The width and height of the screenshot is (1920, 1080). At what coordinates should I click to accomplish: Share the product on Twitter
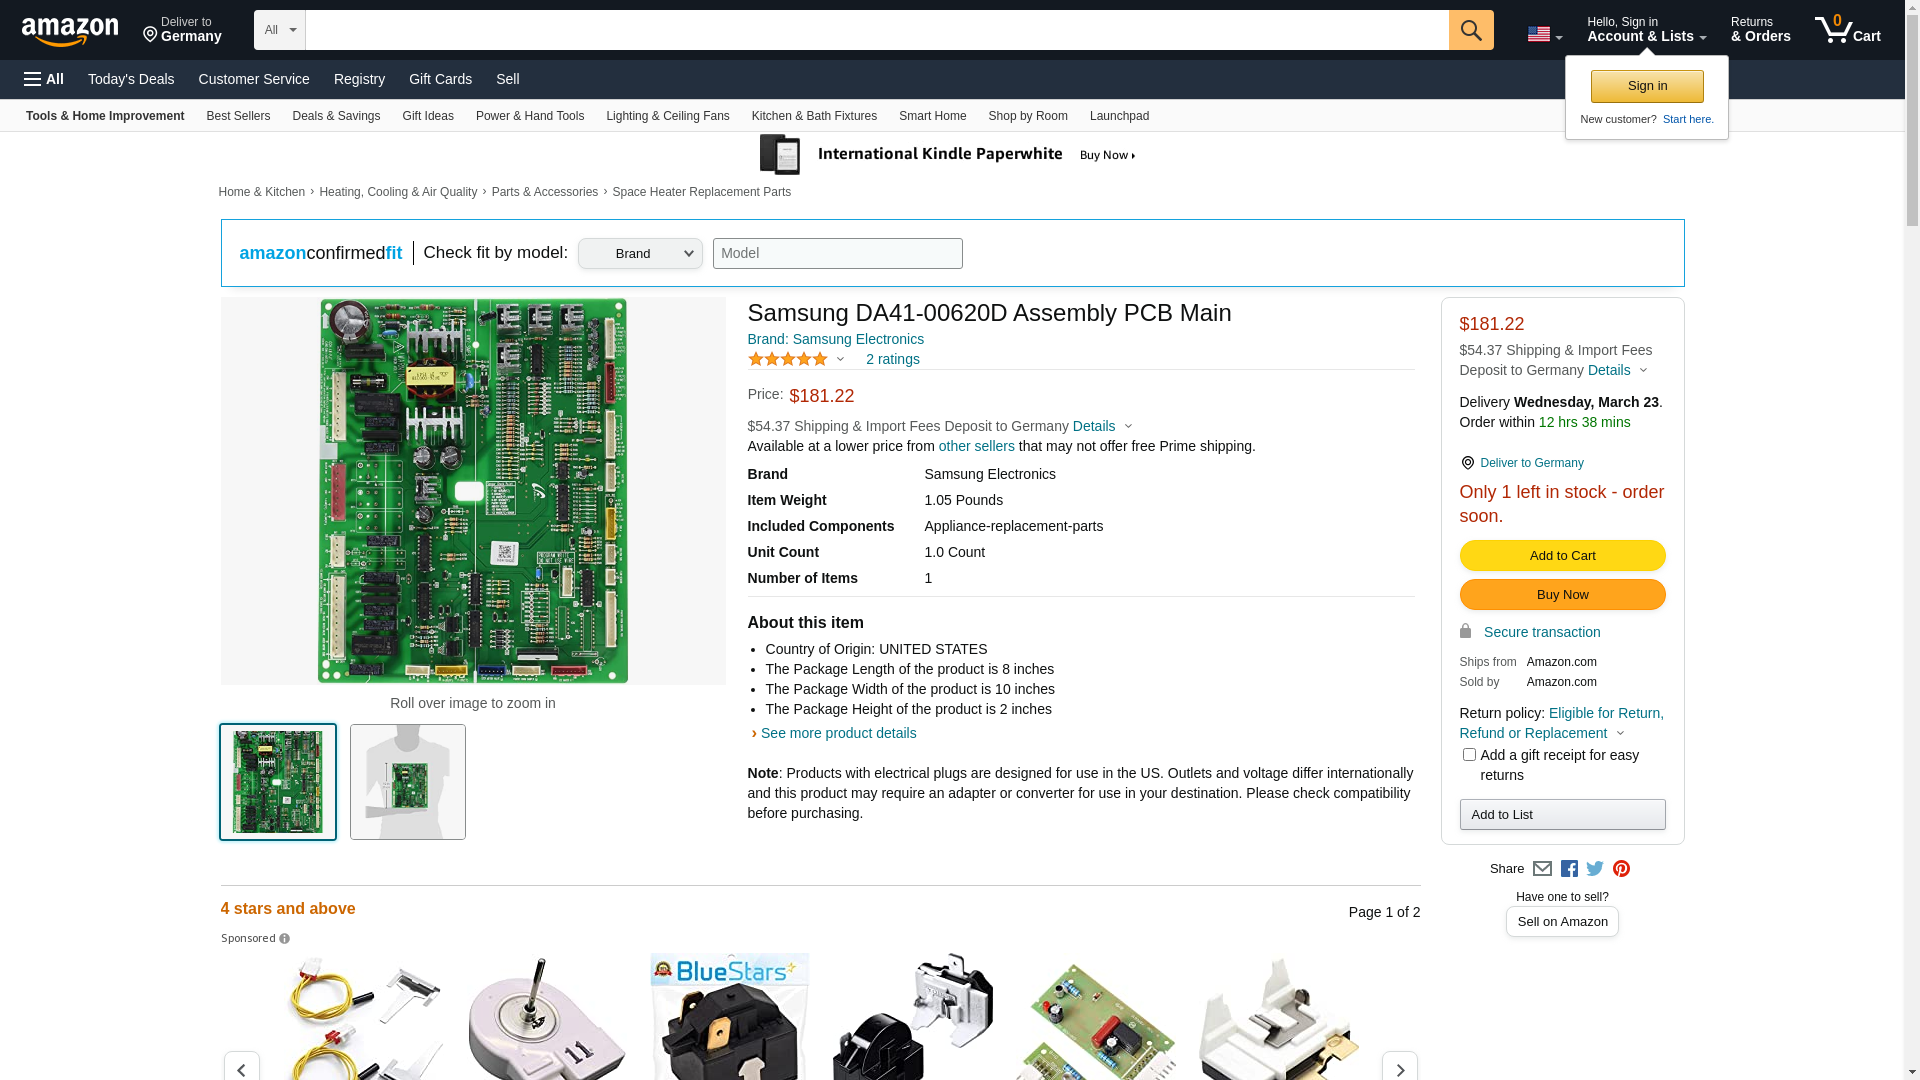click(x=1595, y=869)
